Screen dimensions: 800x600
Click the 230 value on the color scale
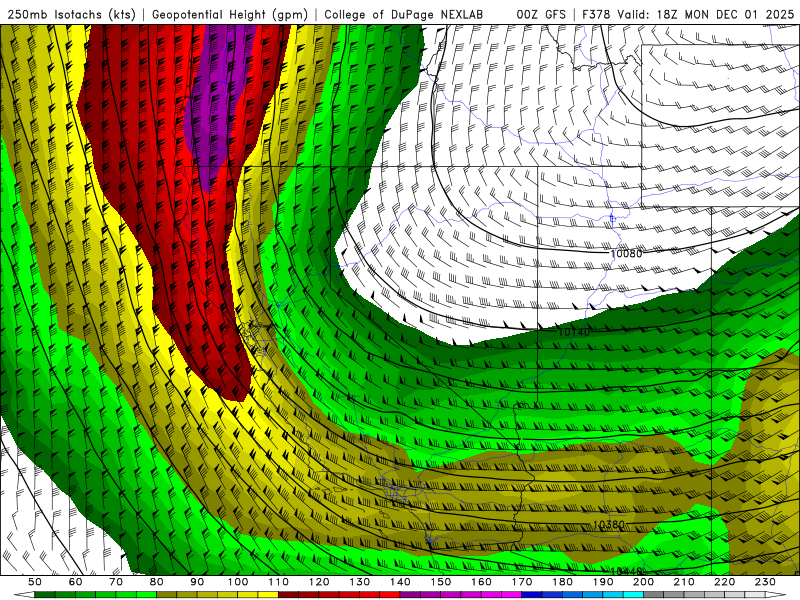765,582
